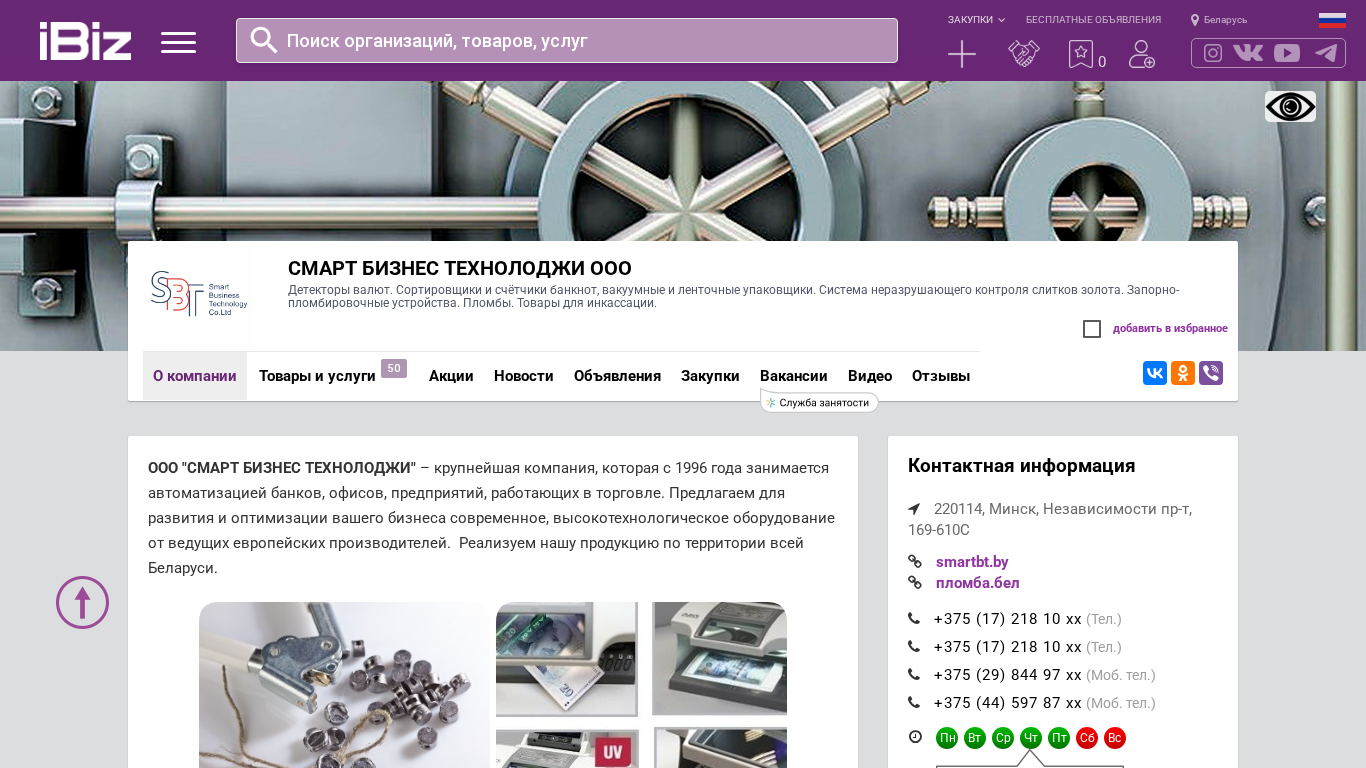Screen dimensions: 1366x768
Task: Open the banknote counter photo with 20 note
Action: (567, 659)
